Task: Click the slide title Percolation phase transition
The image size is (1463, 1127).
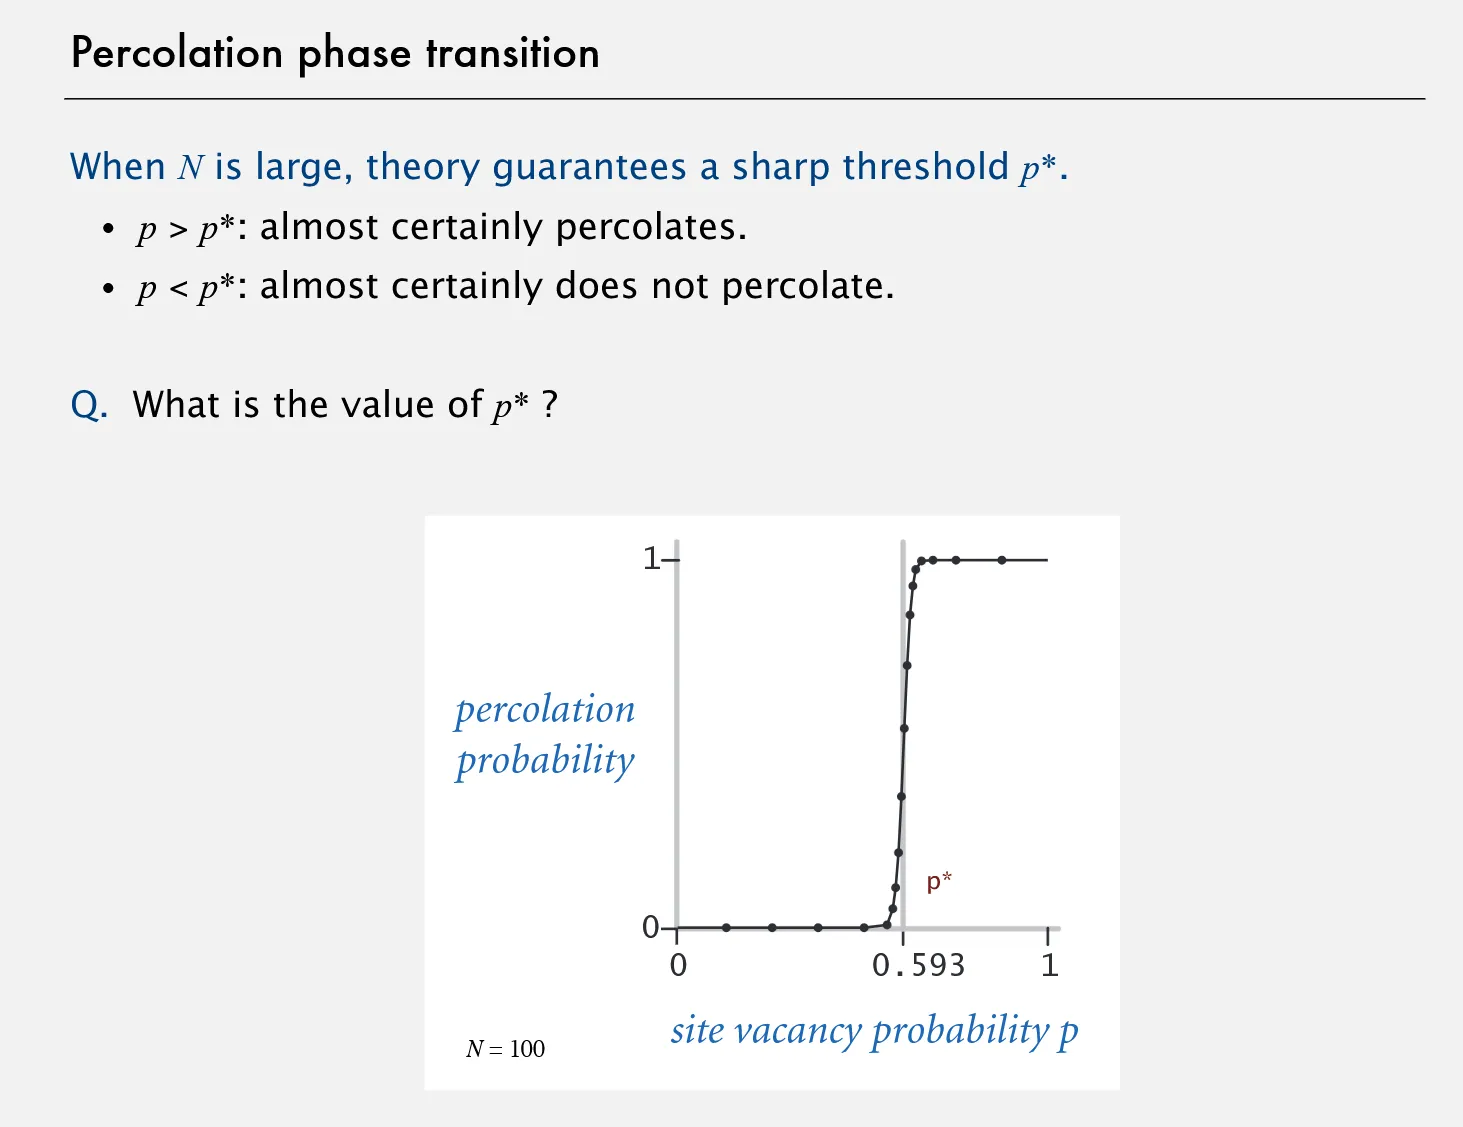Action: pos(335,53)
